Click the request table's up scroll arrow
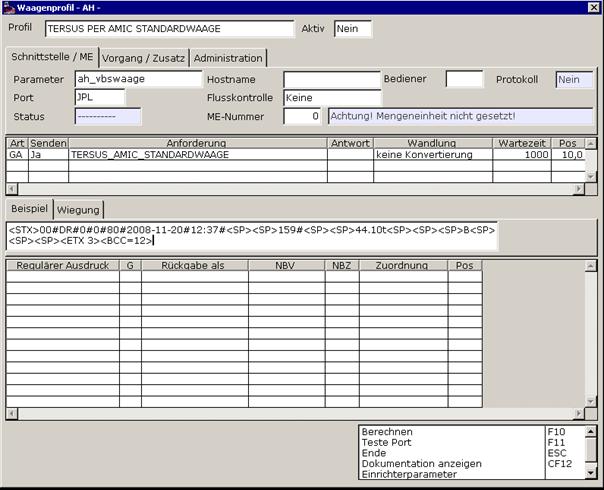The image size is (604, 490). point(591,144)
